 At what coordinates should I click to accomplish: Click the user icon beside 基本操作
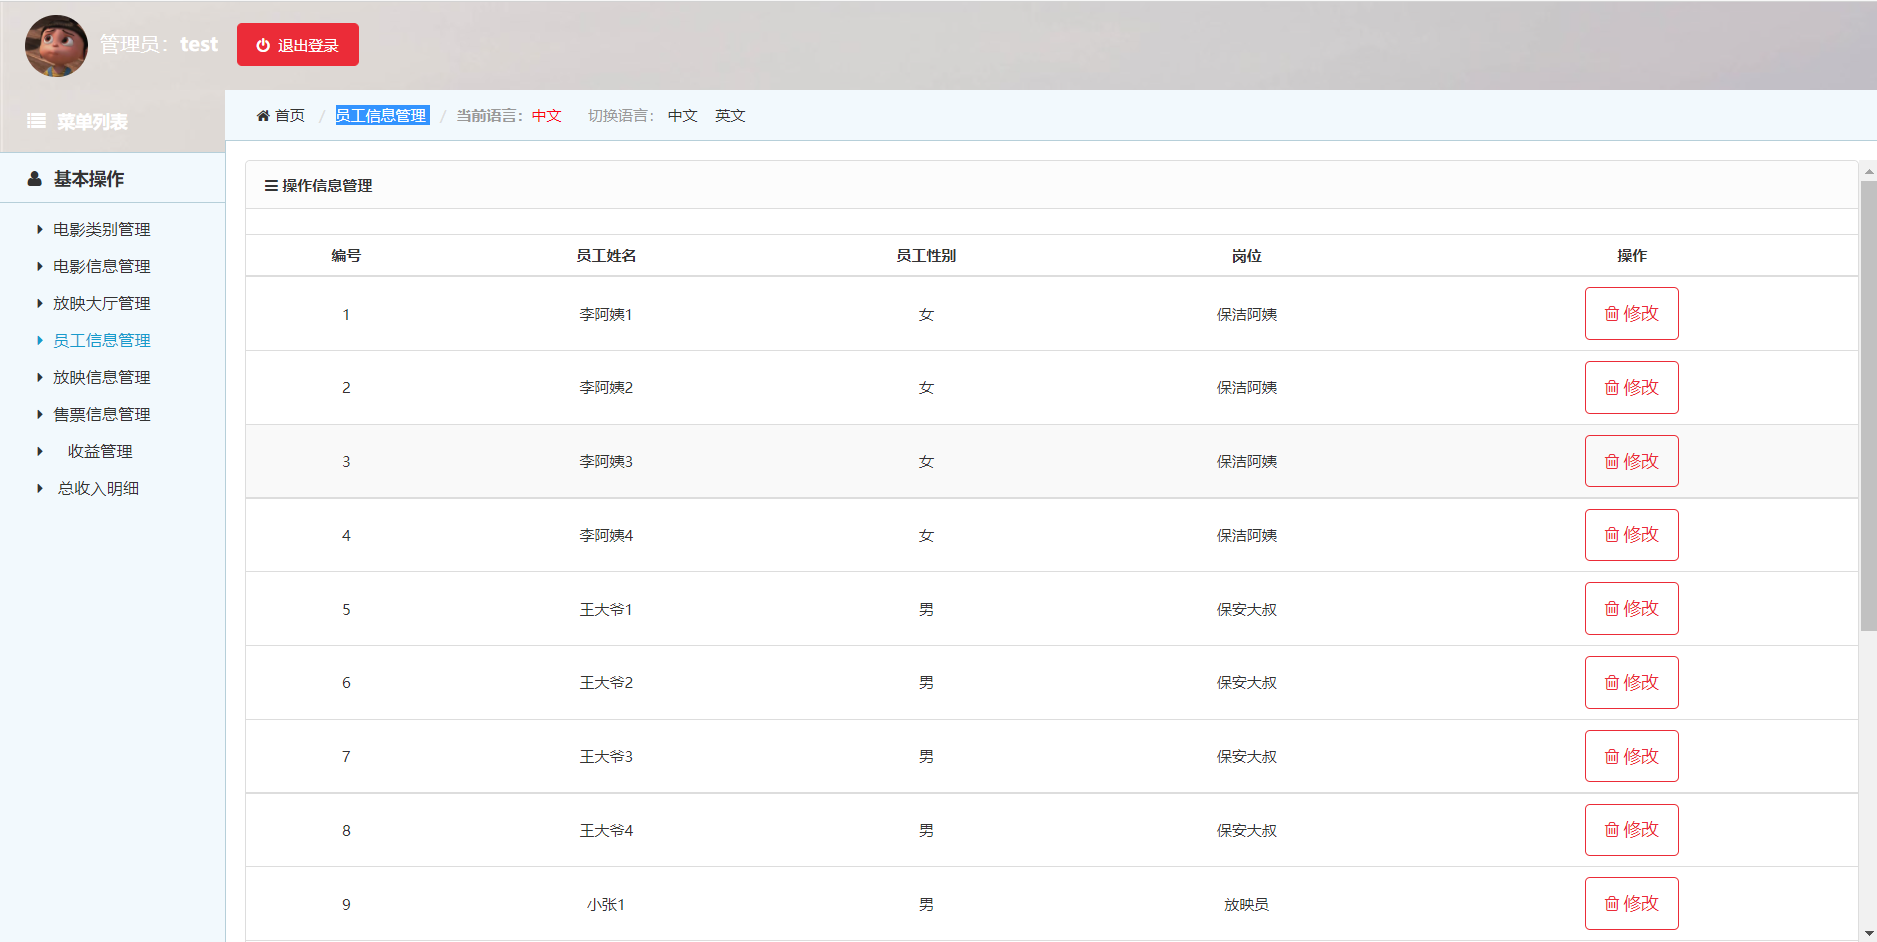click(x=35, y=179)
